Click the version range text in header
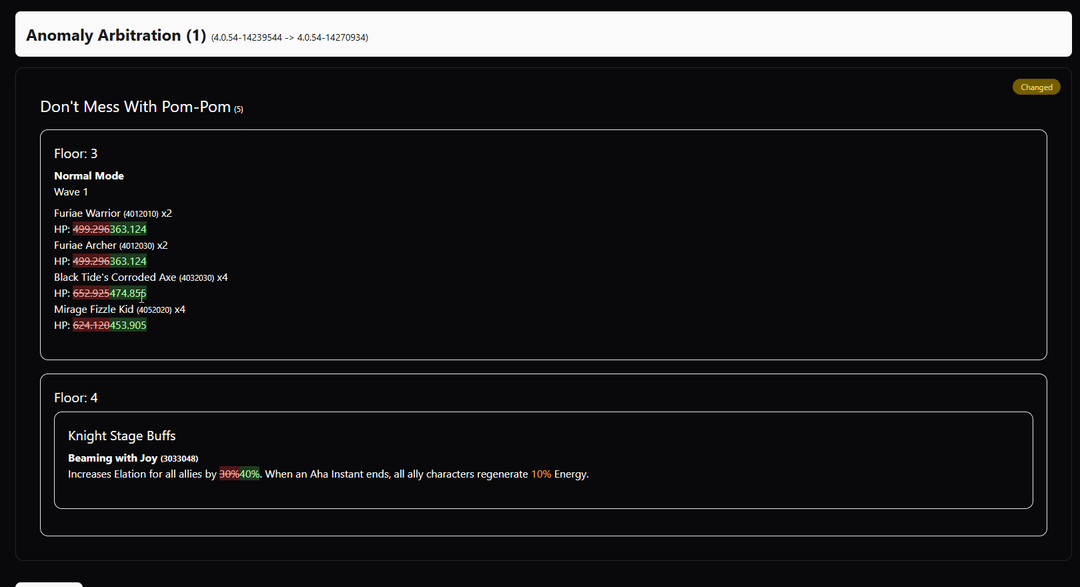This screenshot has width=1080, height=587. pyautogui.click(x=290, y=38)
